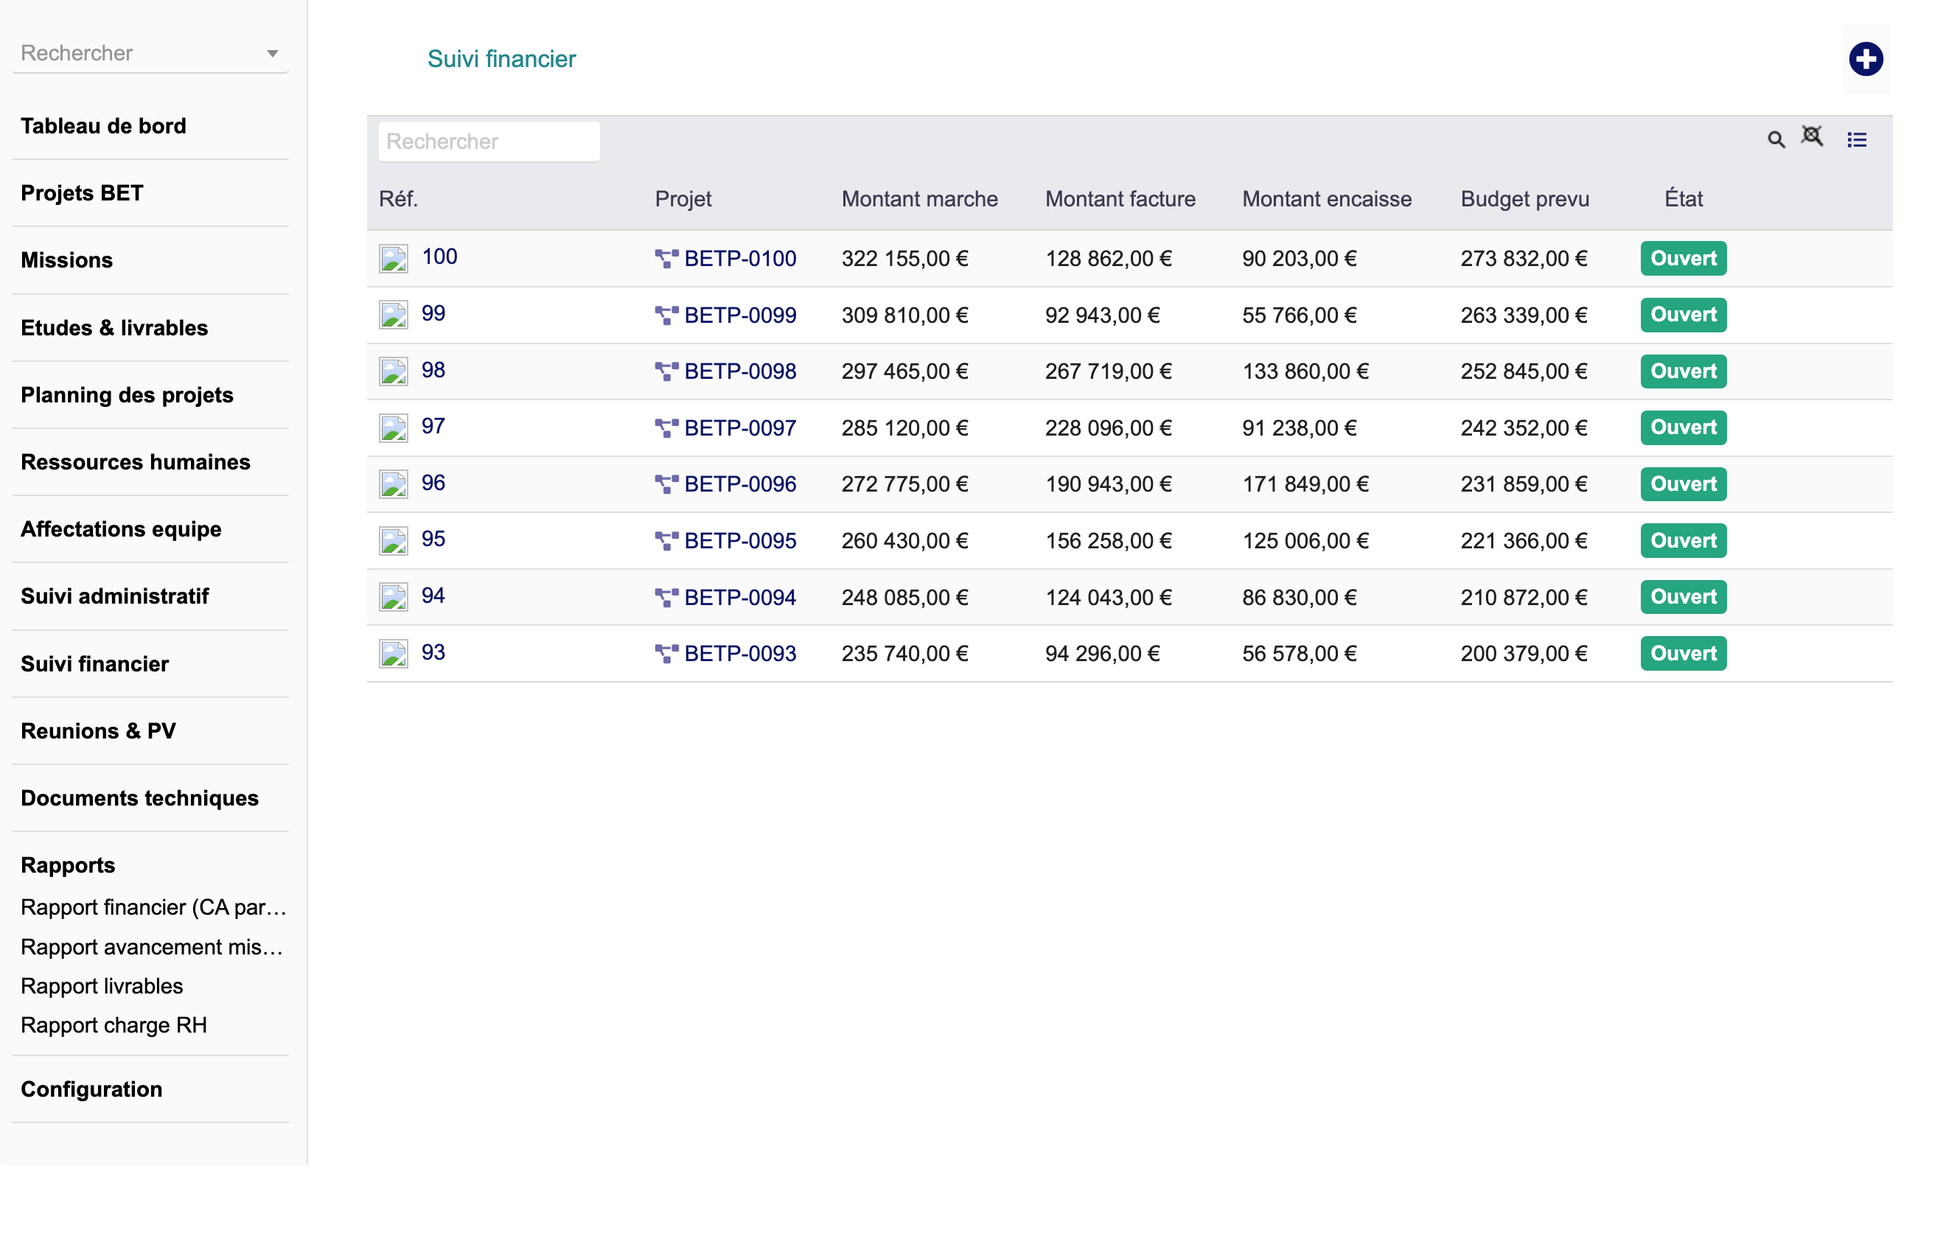Click the amount 200 379,00 €
The width and height of the screenshot is (1946, 1250).
1524,654
